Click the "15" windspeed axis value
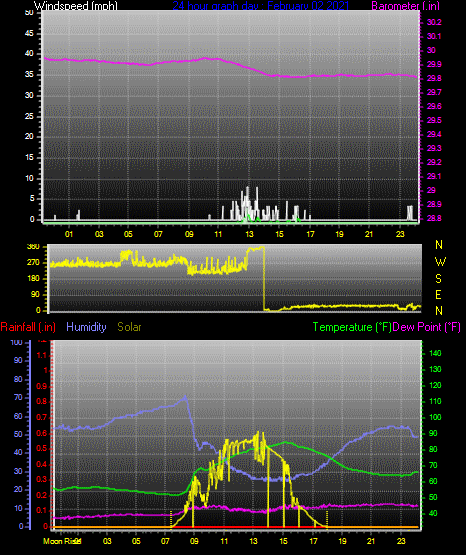 pyautogui.click(x=29, y=158)
